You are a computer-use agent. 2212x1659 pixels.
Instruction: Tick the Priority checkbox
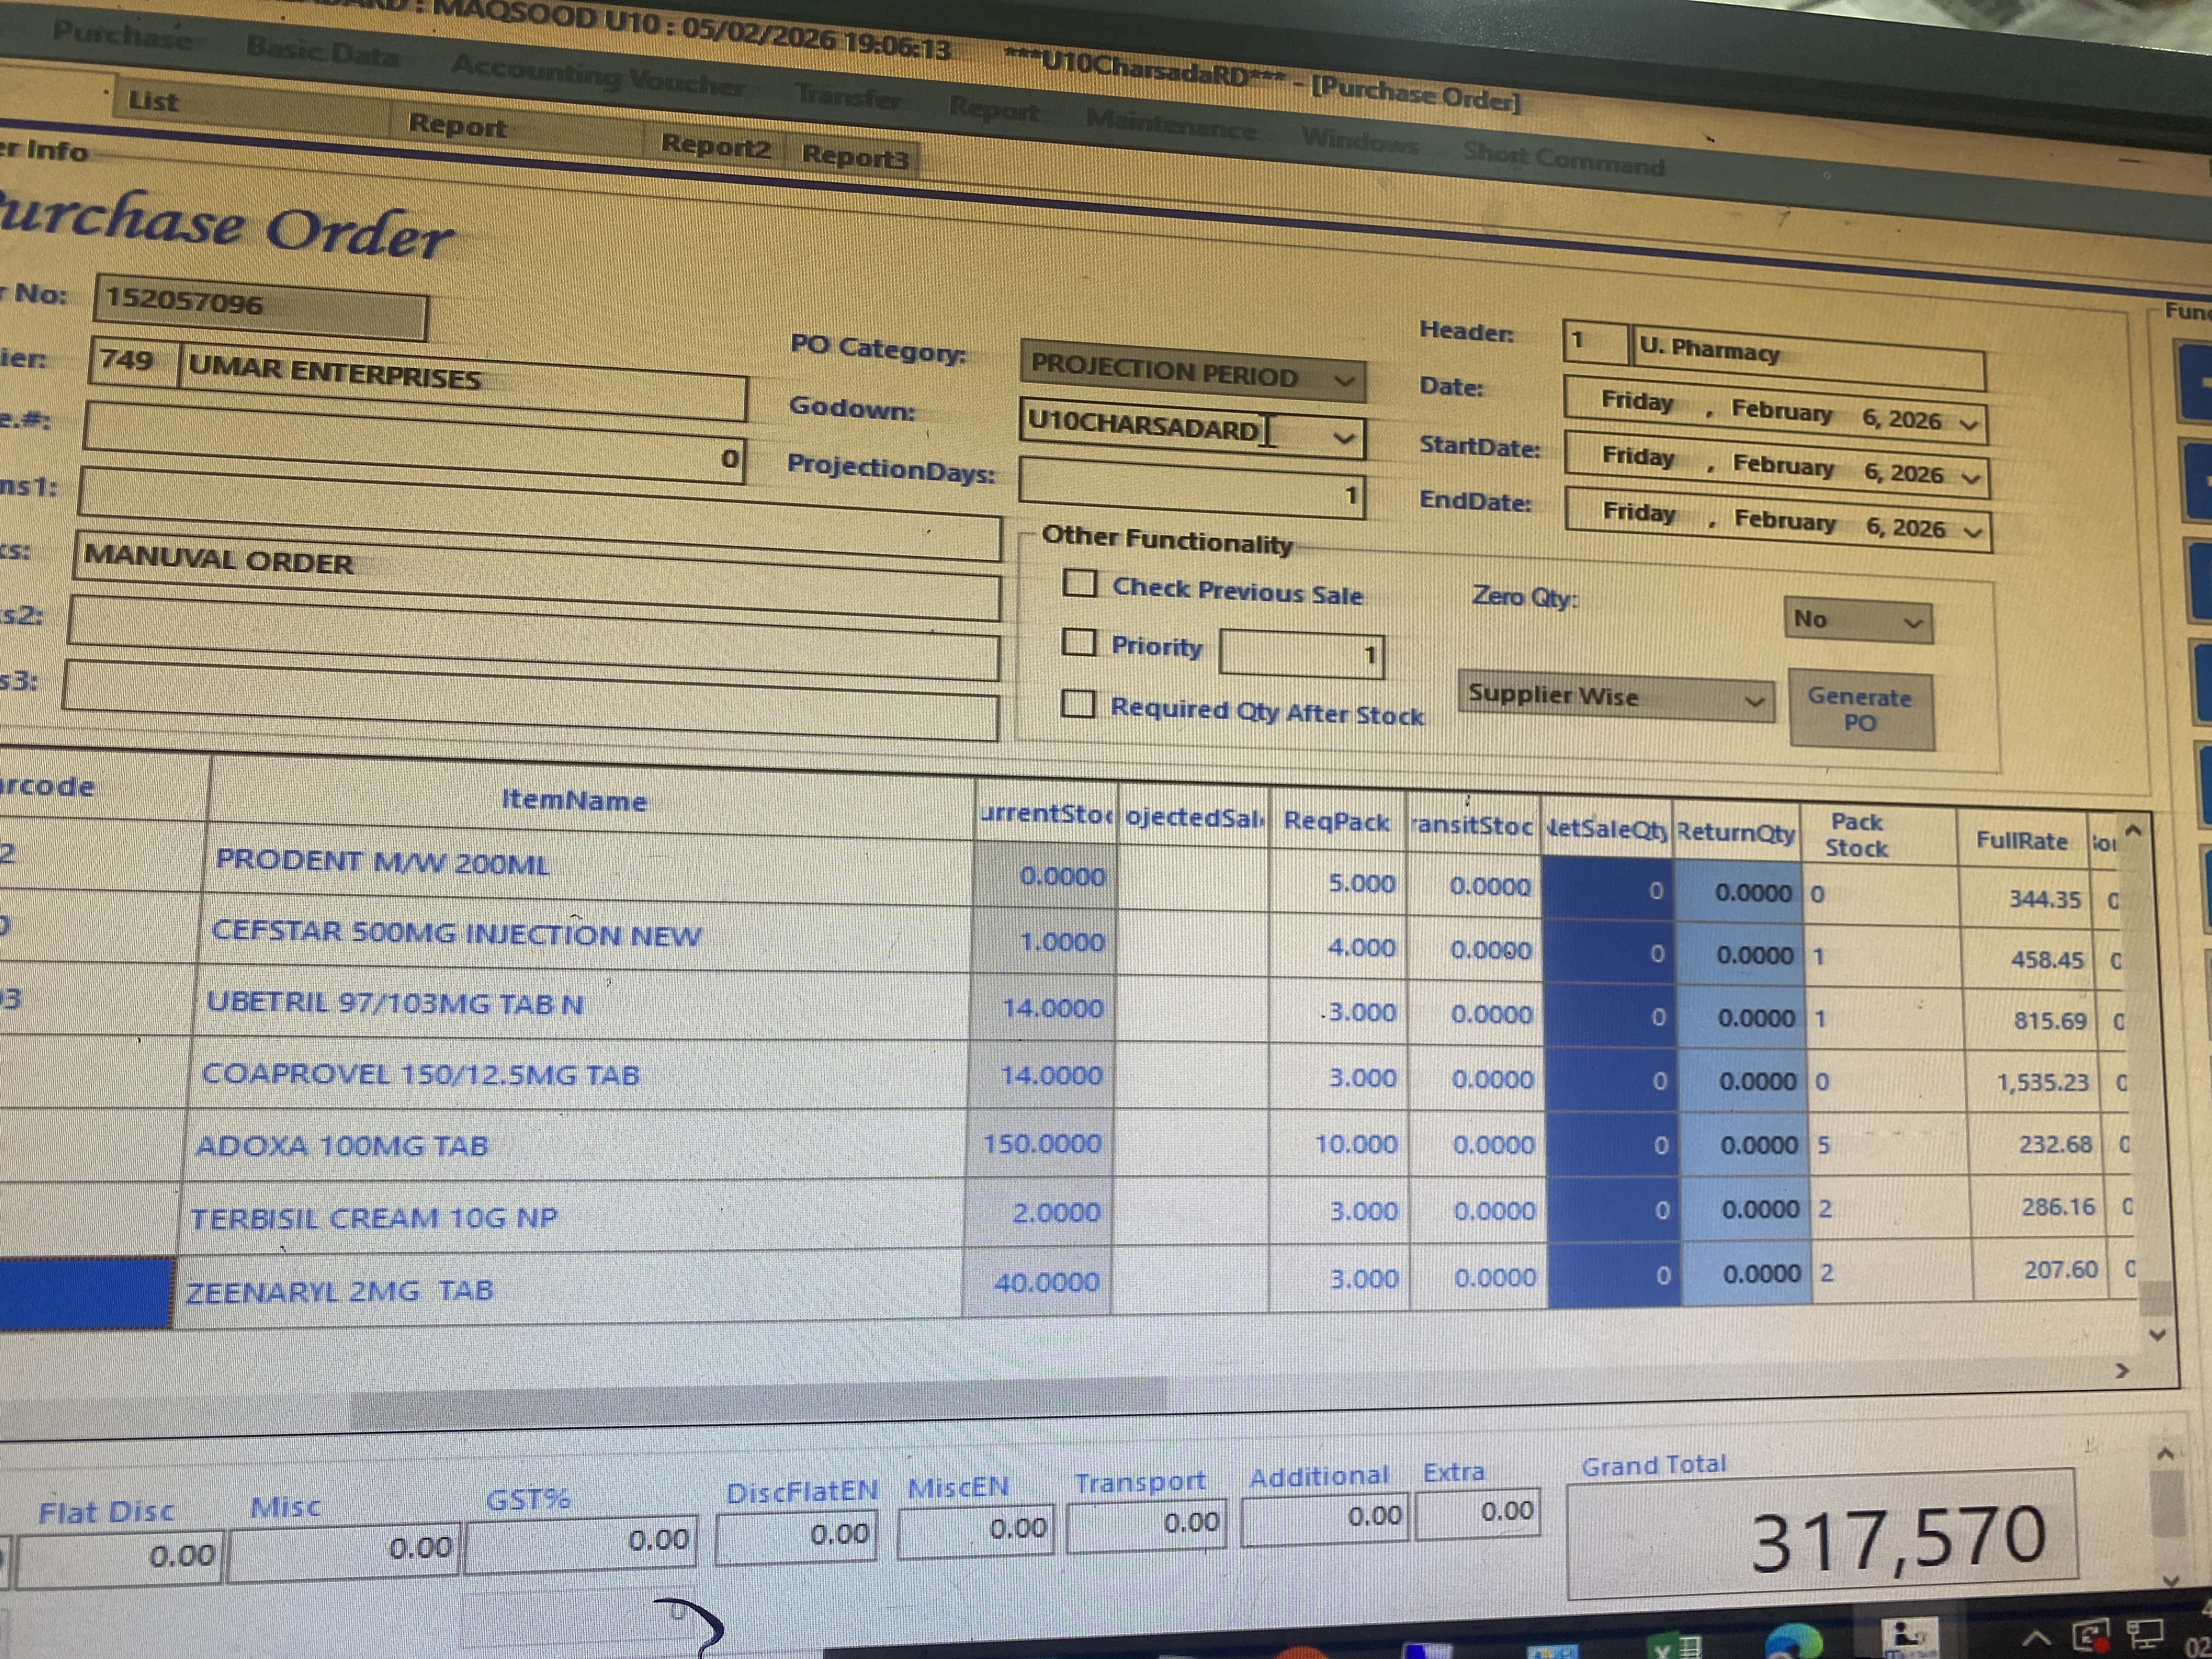[x=1078, y=642]
